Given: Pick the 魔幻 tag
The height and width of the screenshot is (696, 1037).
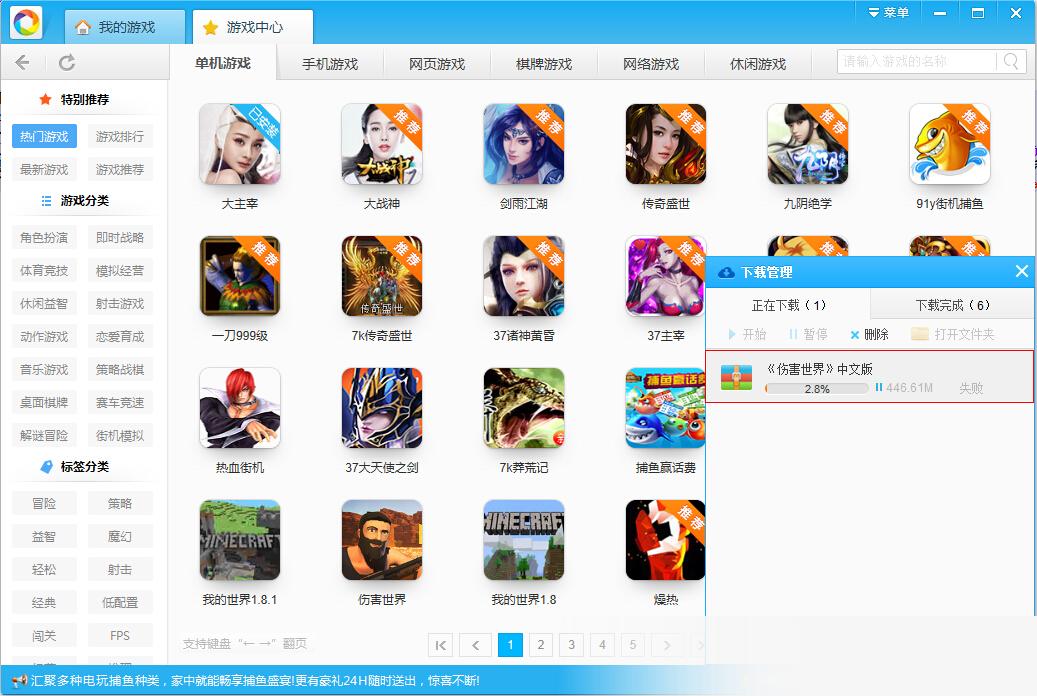Looking at the screenshot, I should 120,537.
